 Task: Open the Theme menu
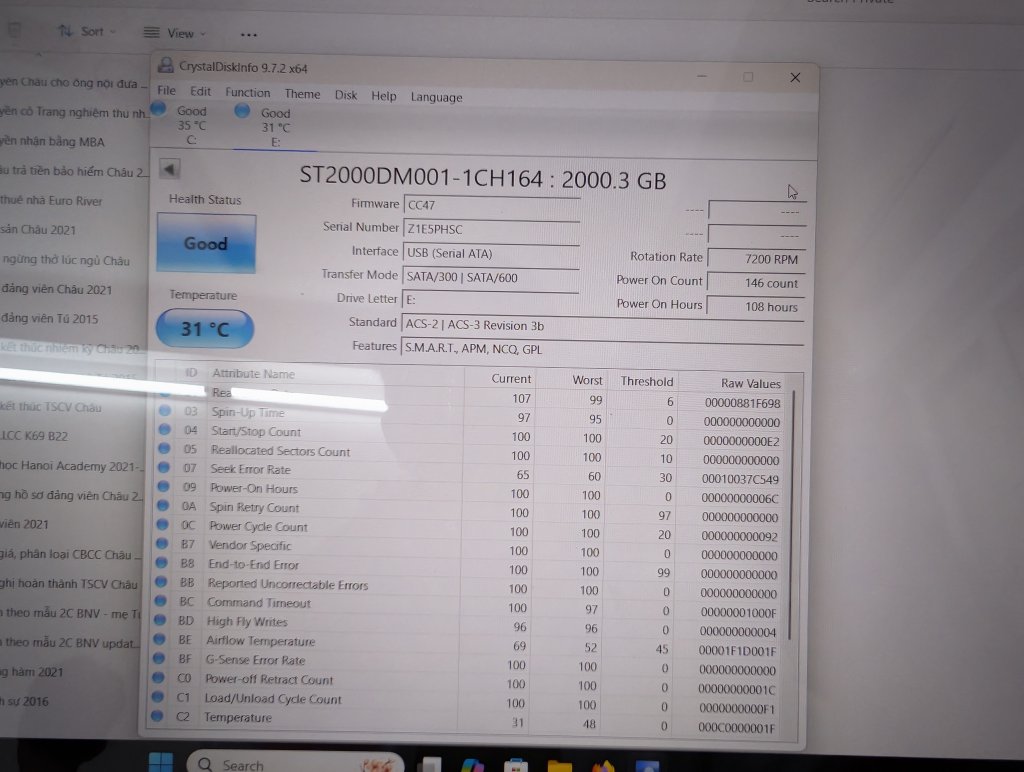(302, 94)
